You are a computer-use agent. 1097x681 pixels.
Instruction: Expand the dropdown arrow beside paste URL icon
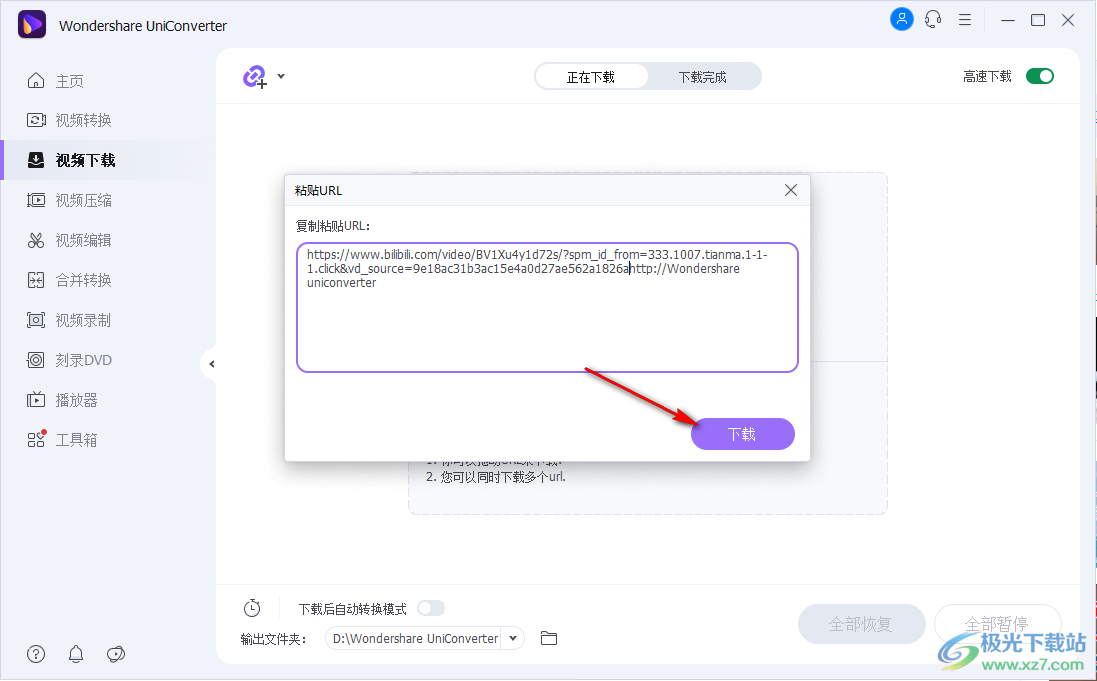click(x=281, y=76)
